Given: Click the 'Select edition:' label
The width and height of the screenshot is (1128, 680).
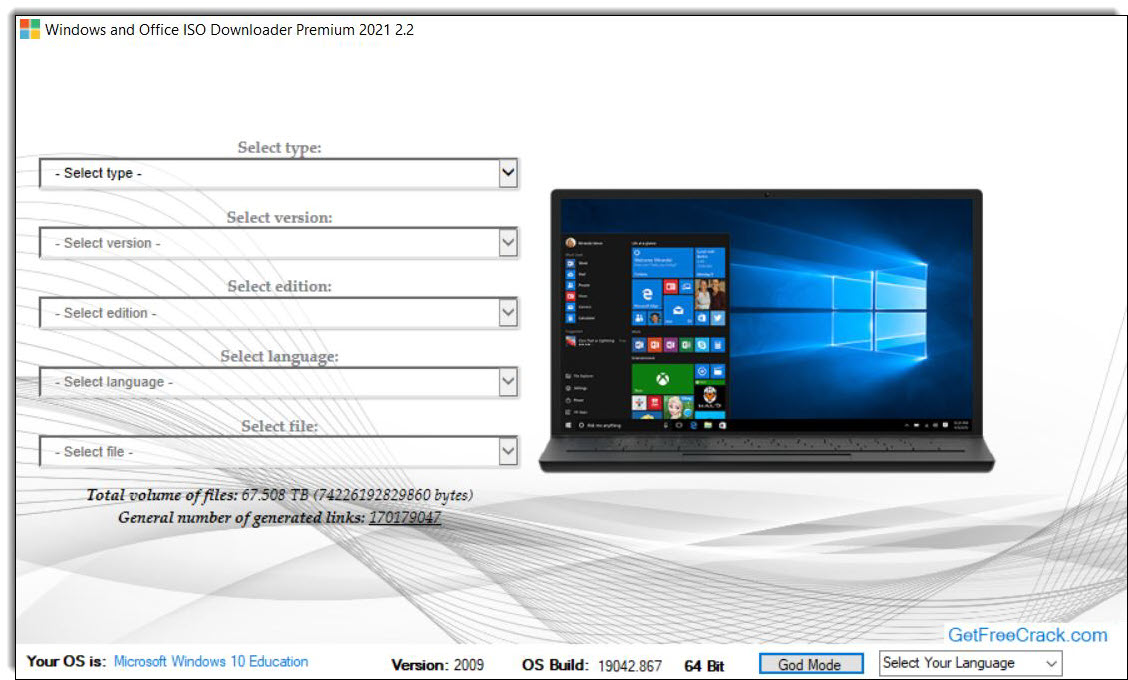Looking at the screenshot, I should [279, 286].
